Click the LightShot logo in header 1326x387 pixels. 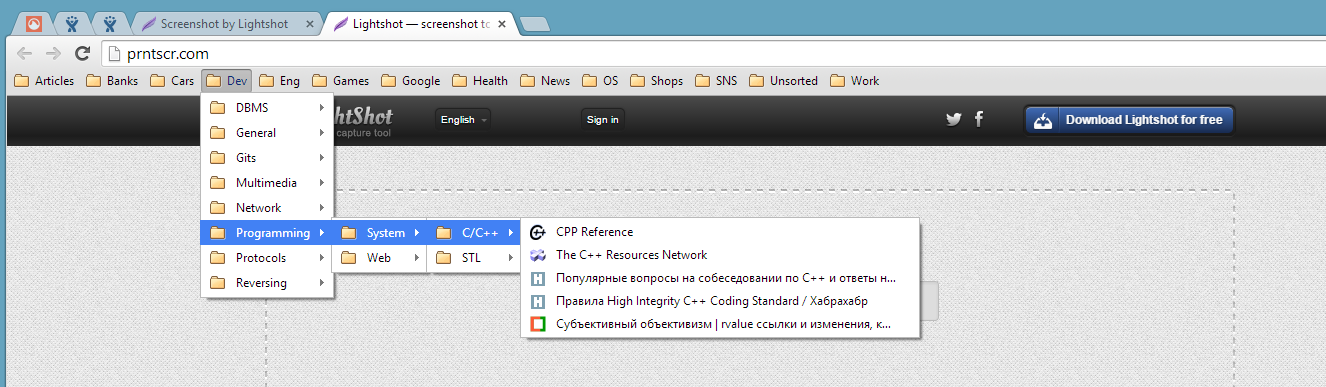click(x=364, y=120)
